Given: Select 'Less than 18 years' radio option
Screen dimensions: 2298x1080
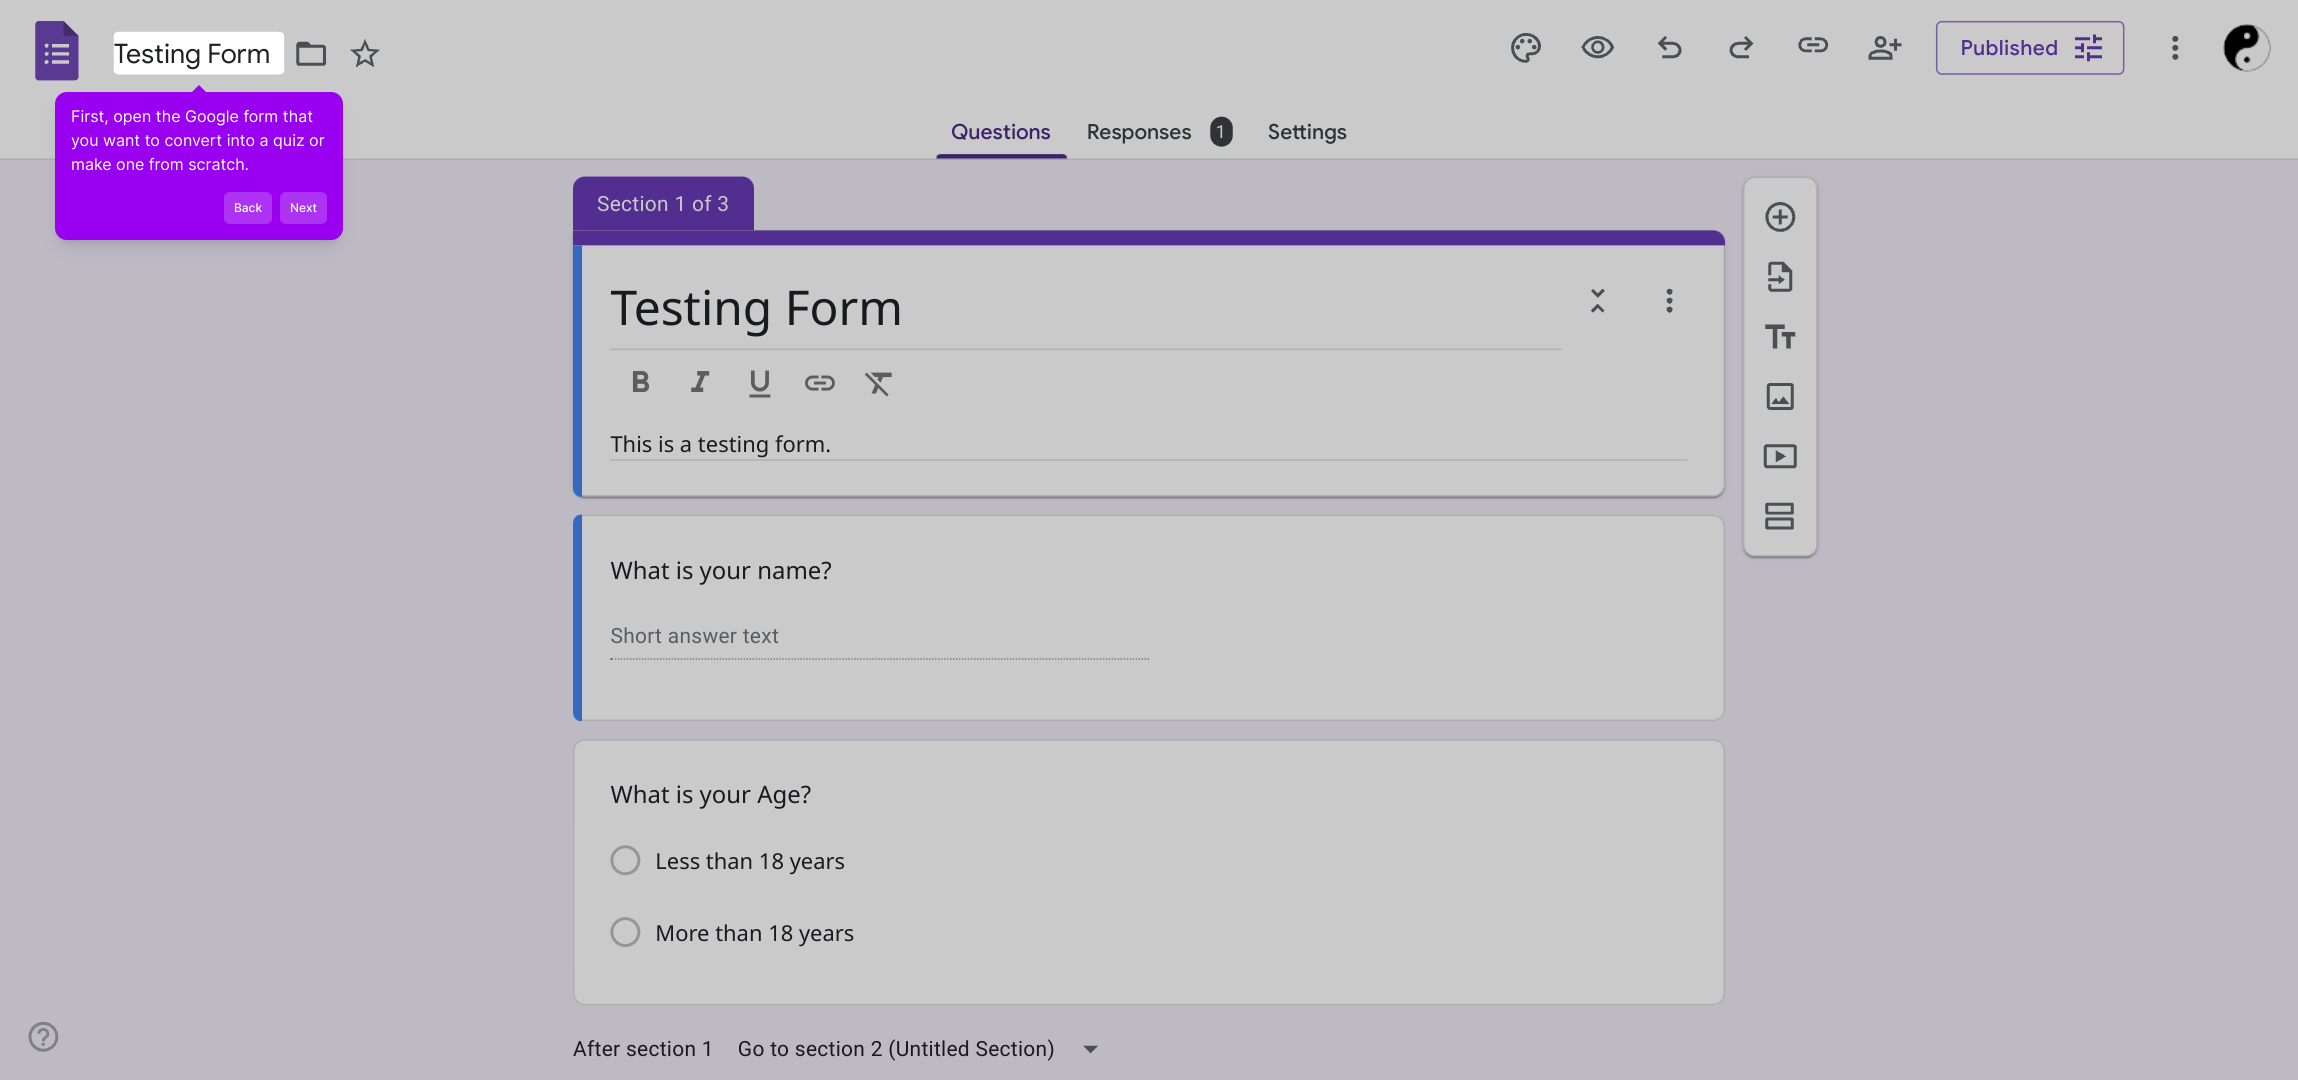Looking at the screenshot, I should click(x=625, y=861).
